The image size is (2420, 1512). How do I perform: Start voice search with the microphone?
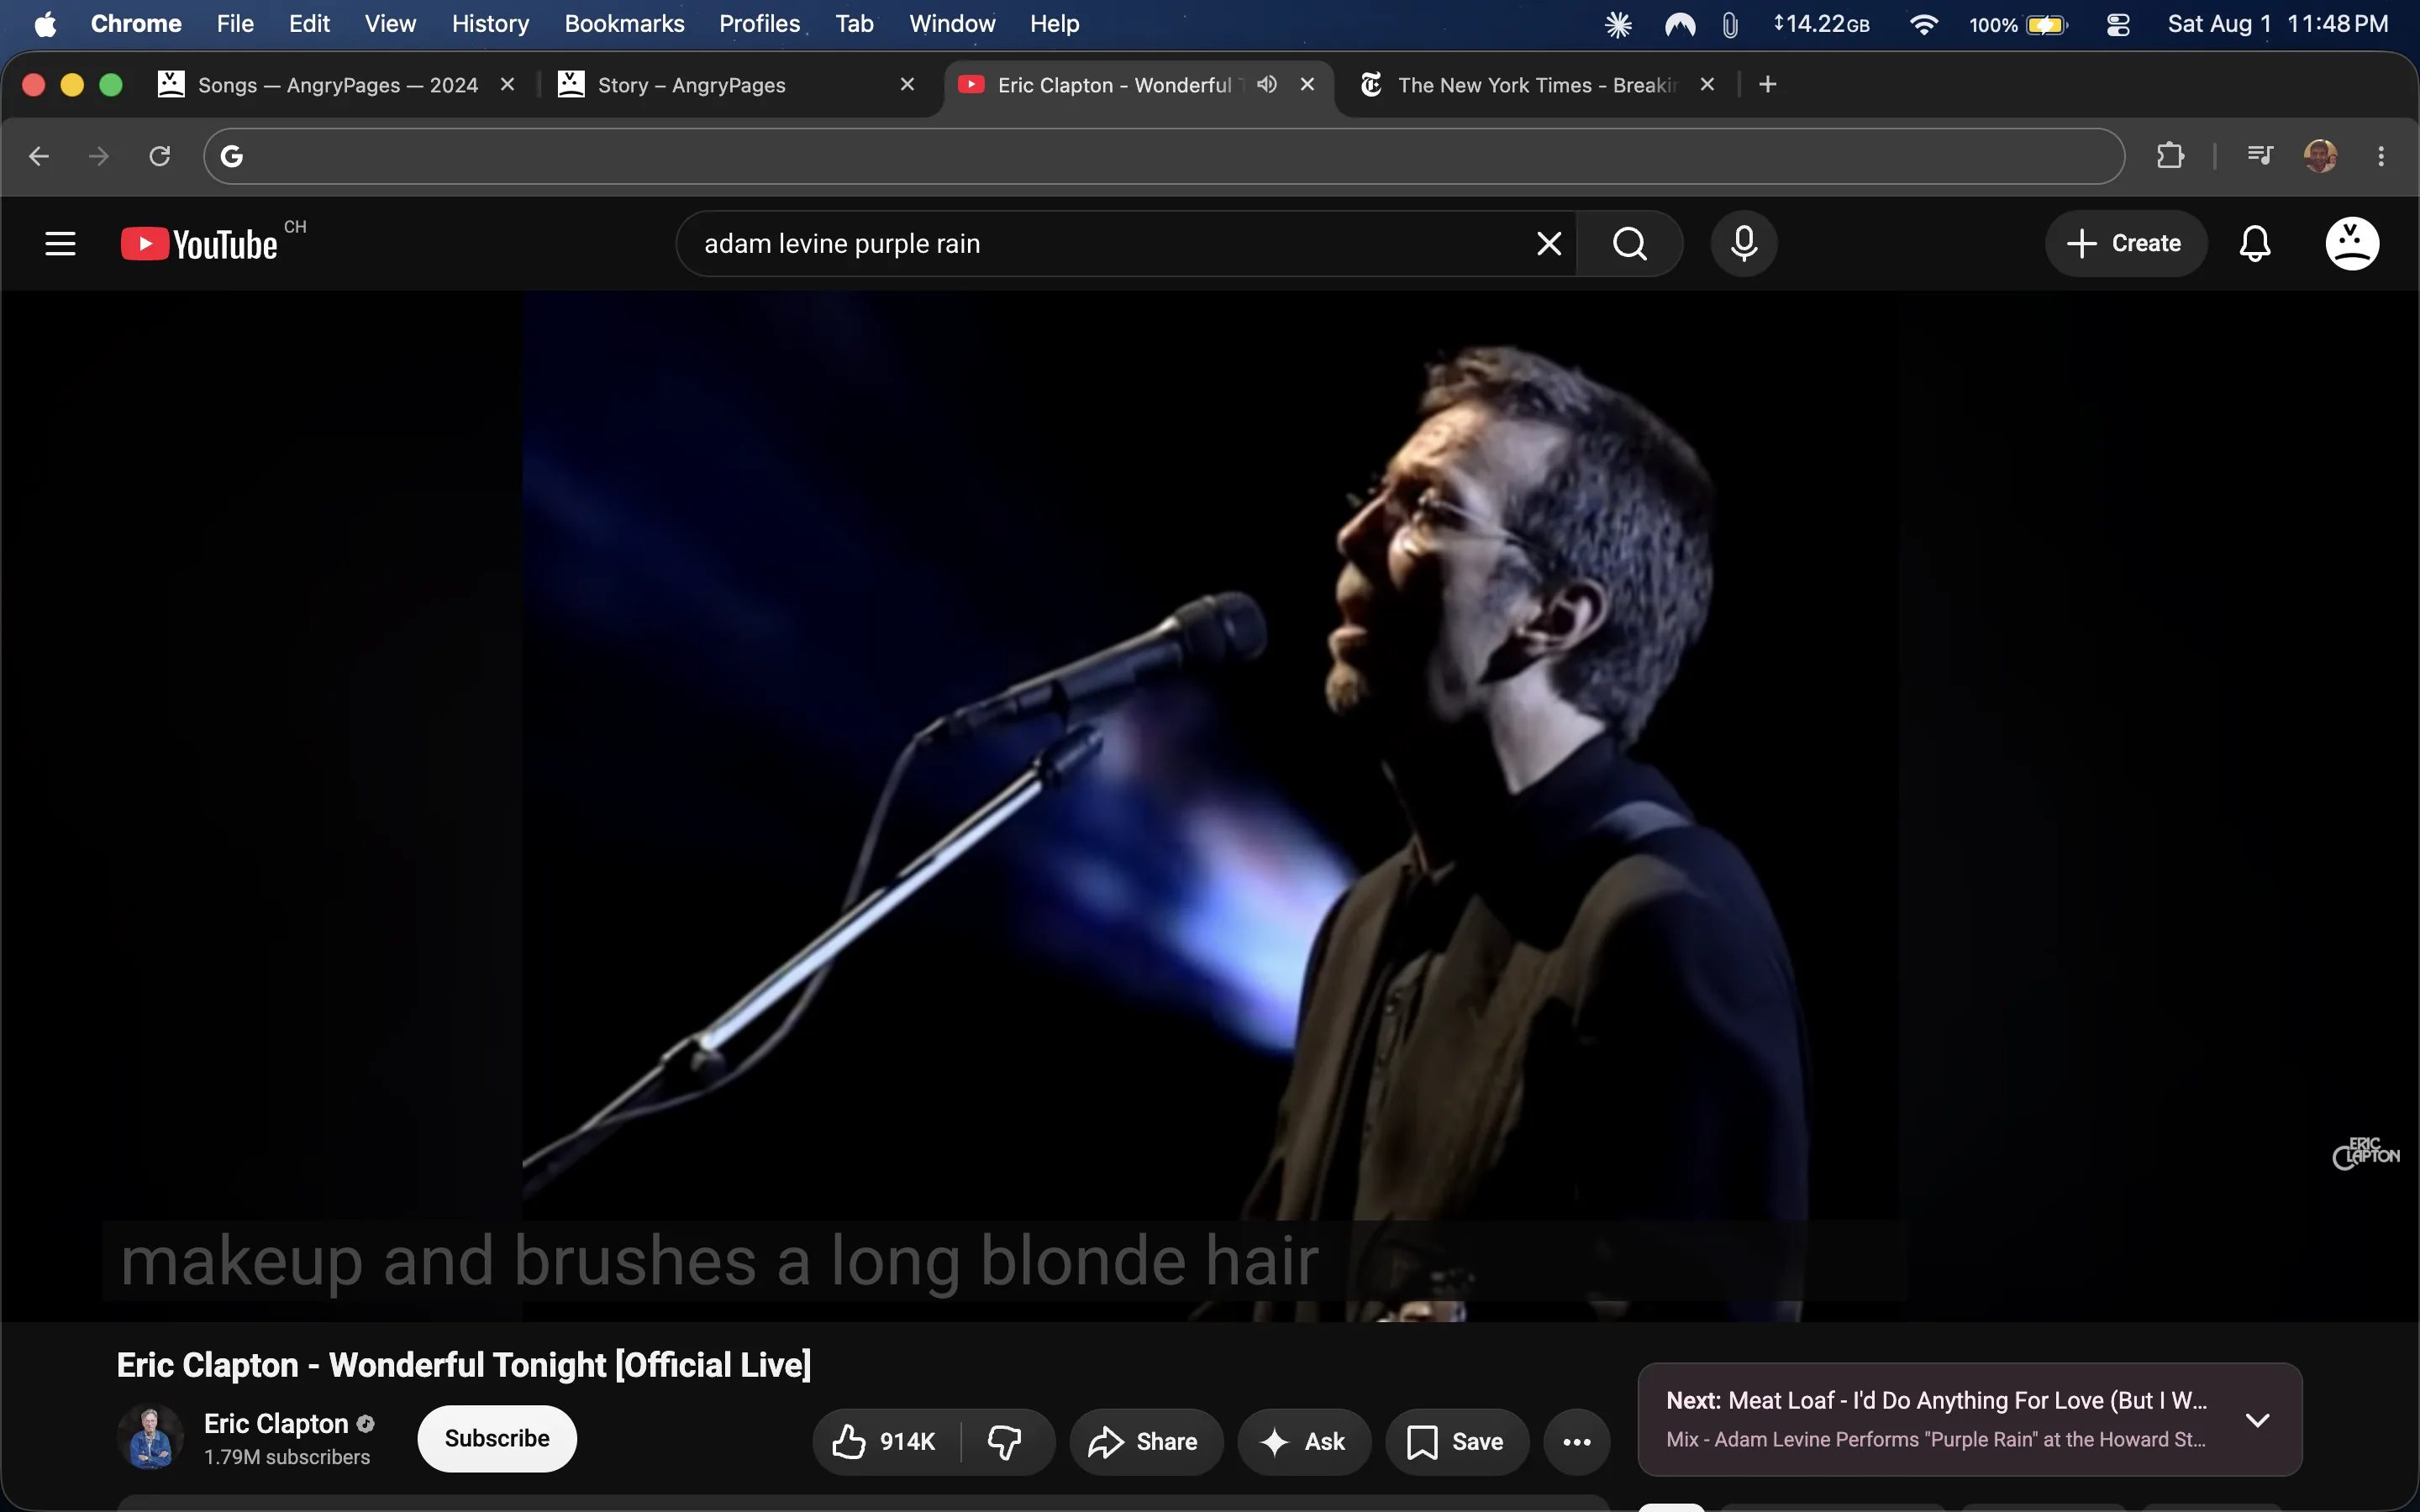tap(1744, 244)
